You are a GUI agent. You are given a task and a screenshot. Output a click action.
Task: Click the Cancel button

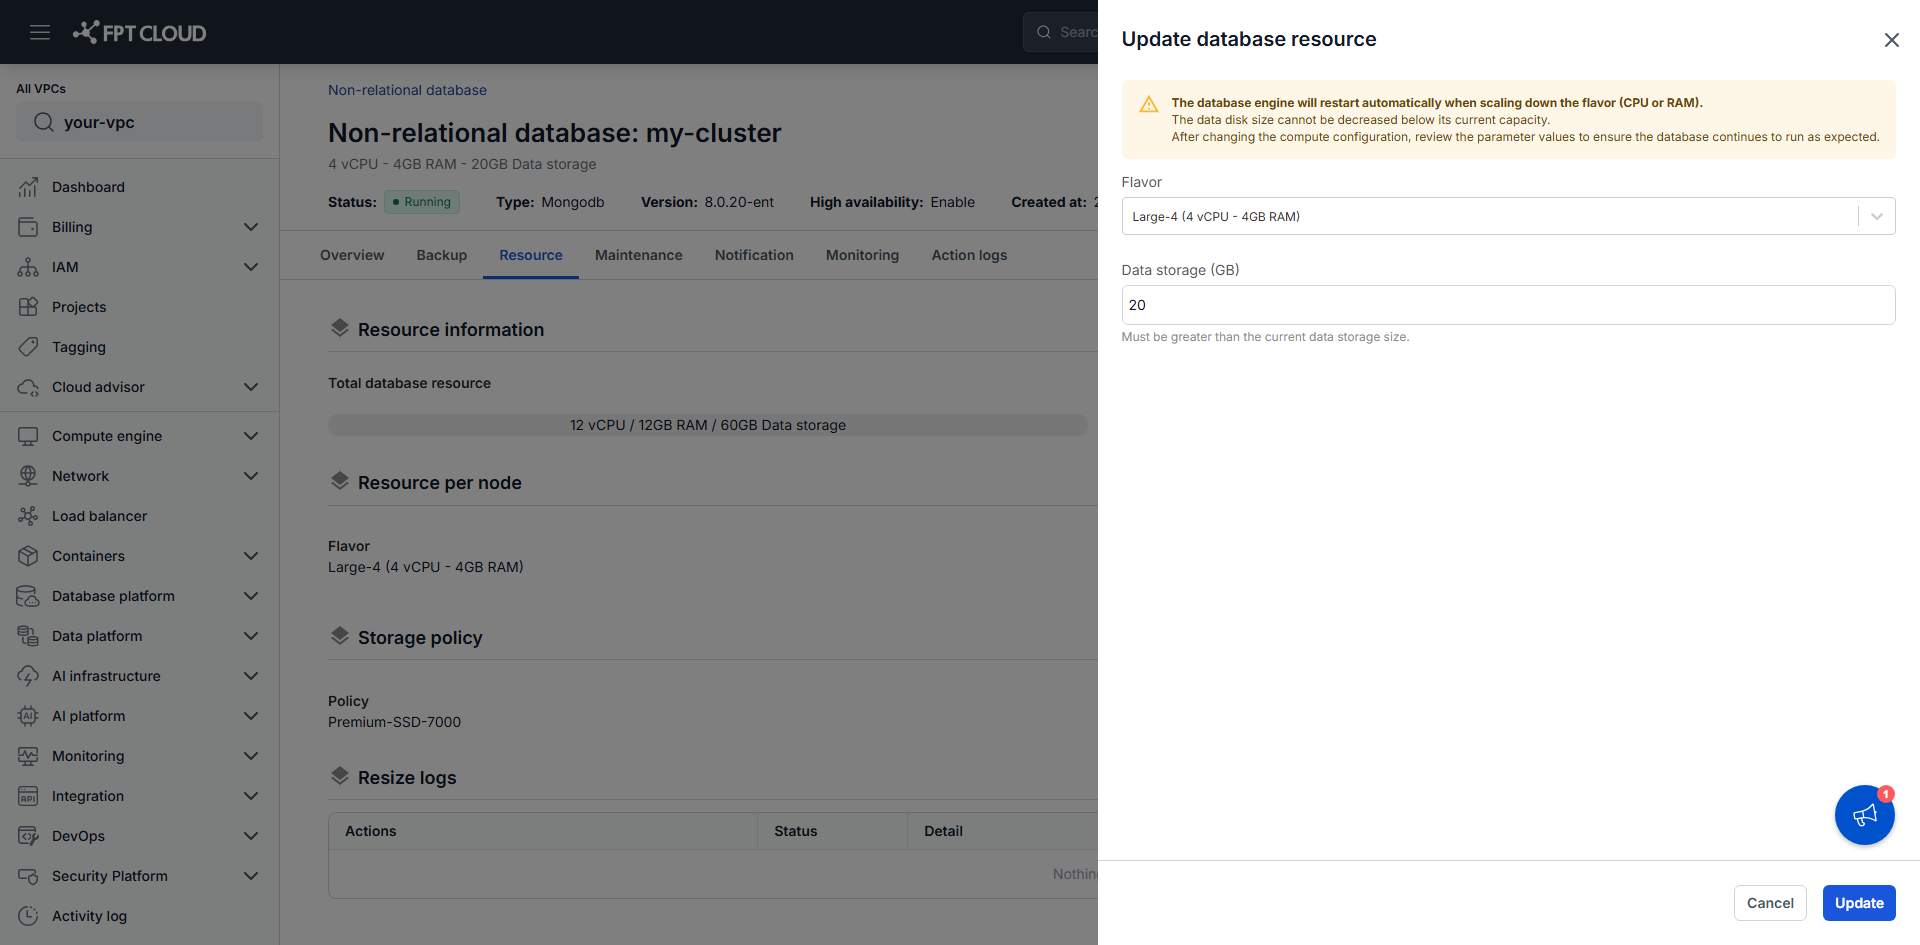pos(1770,903)
